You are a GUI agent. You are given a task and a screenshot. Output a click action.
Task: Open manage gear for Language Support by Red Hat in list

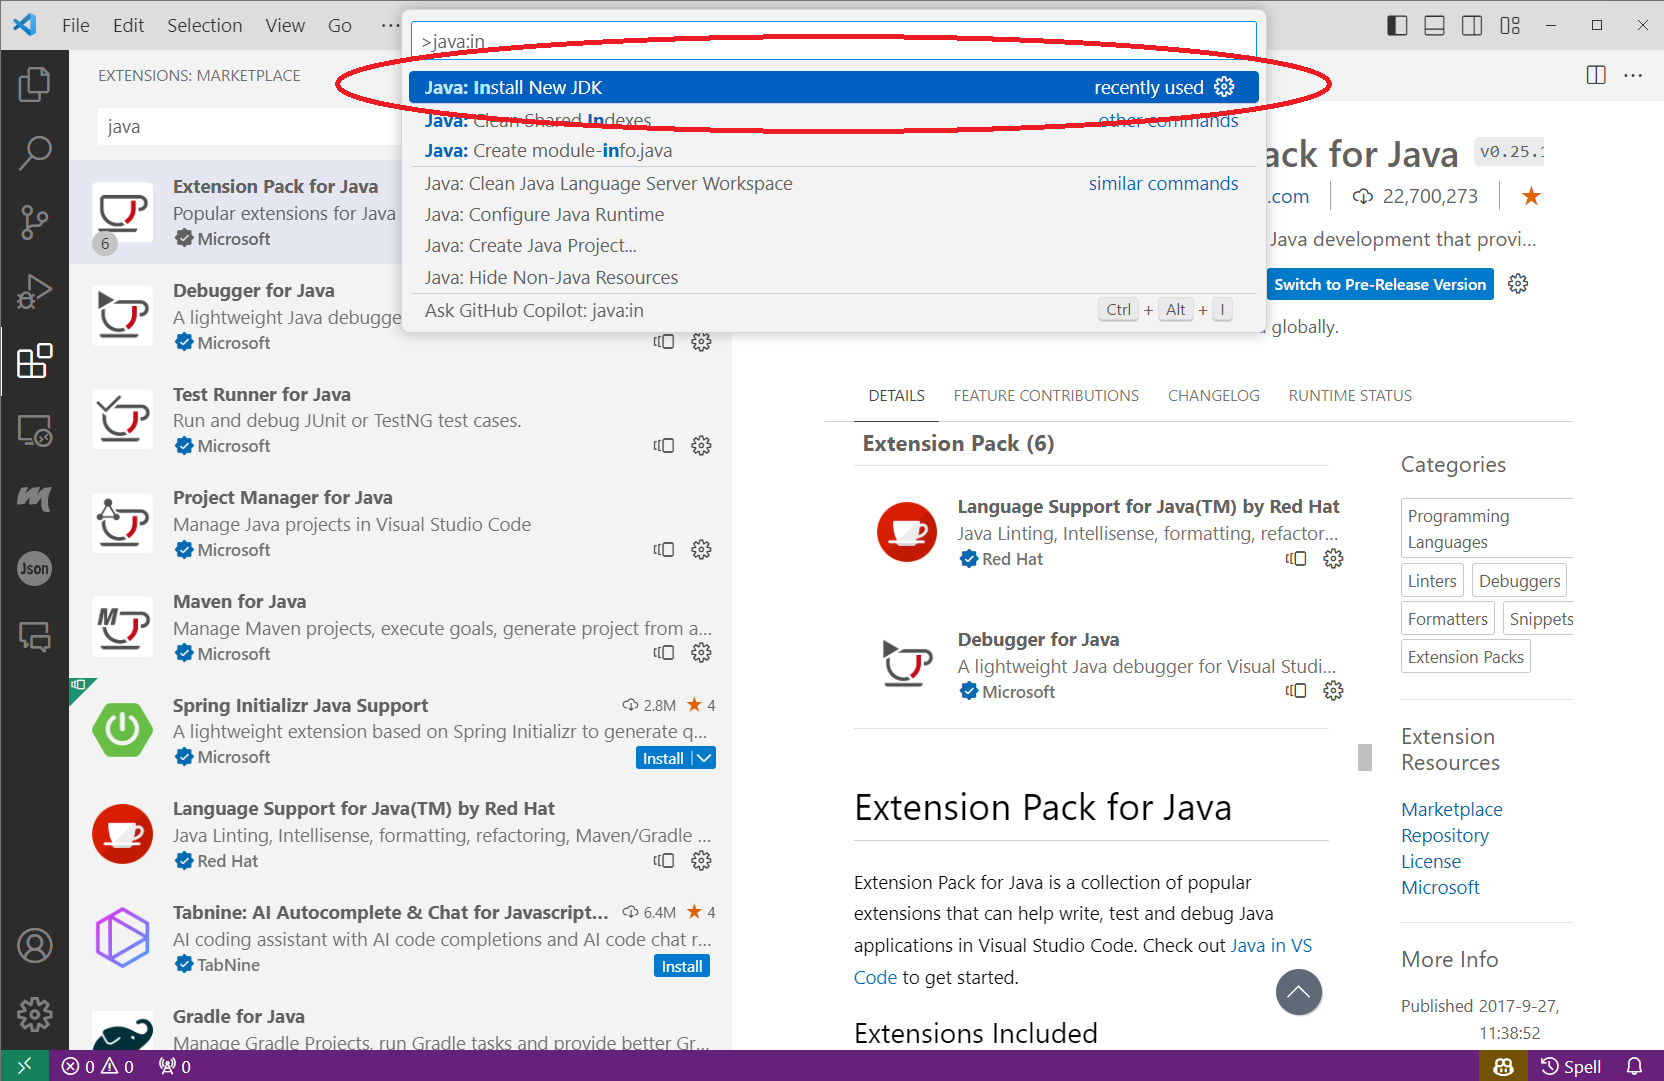(x=701, y=860)
